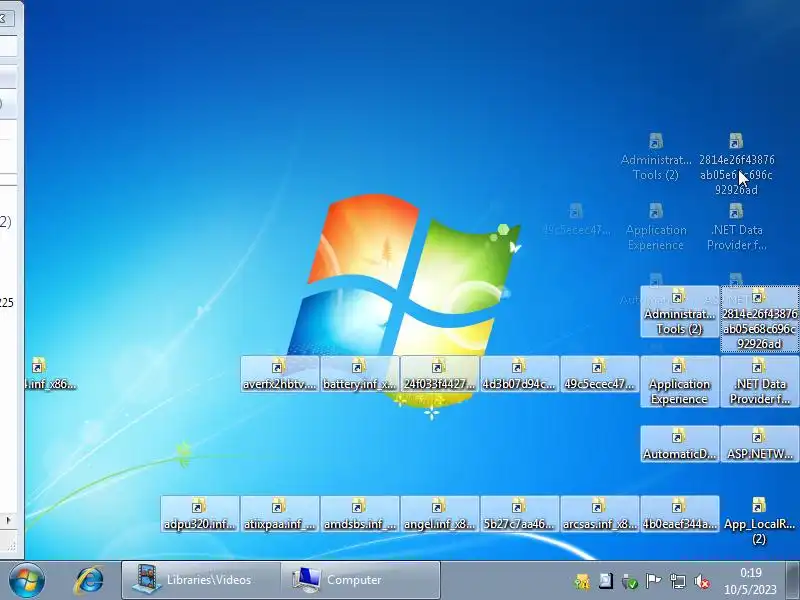Select the atiixpaa.inf_... desktop shortcut
Image resolution: width=800 pixels, height=600 pixels.
pyautogui.click(x=280, y=514)
